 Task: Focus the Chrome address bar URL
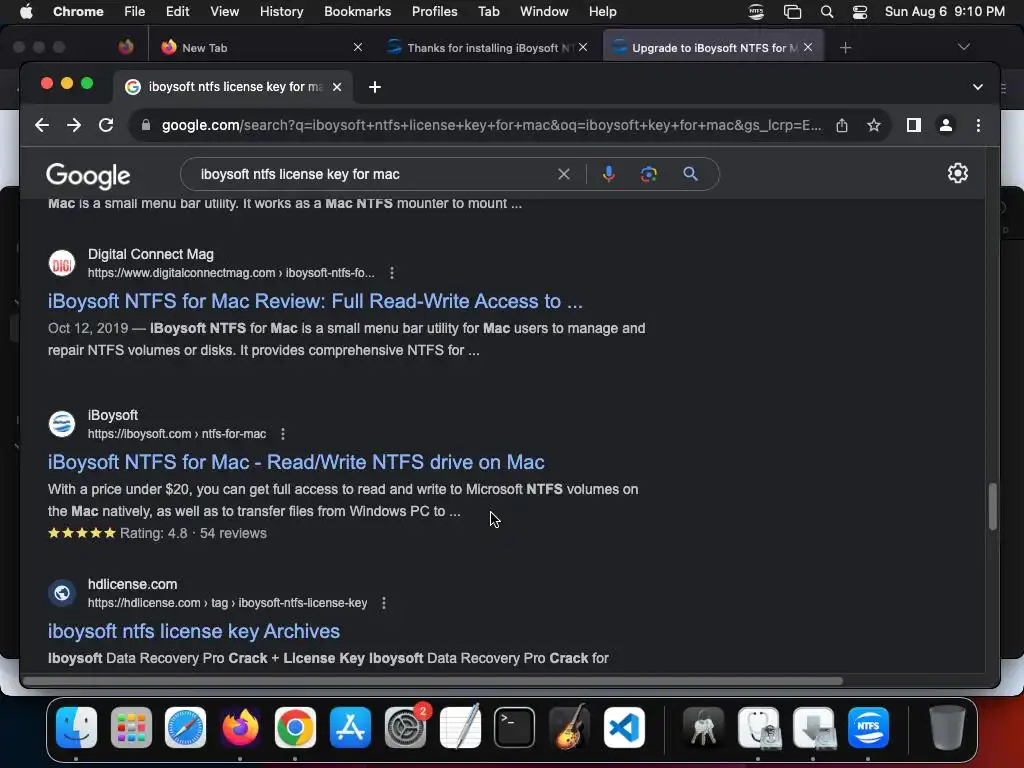[x=492, y=125]
